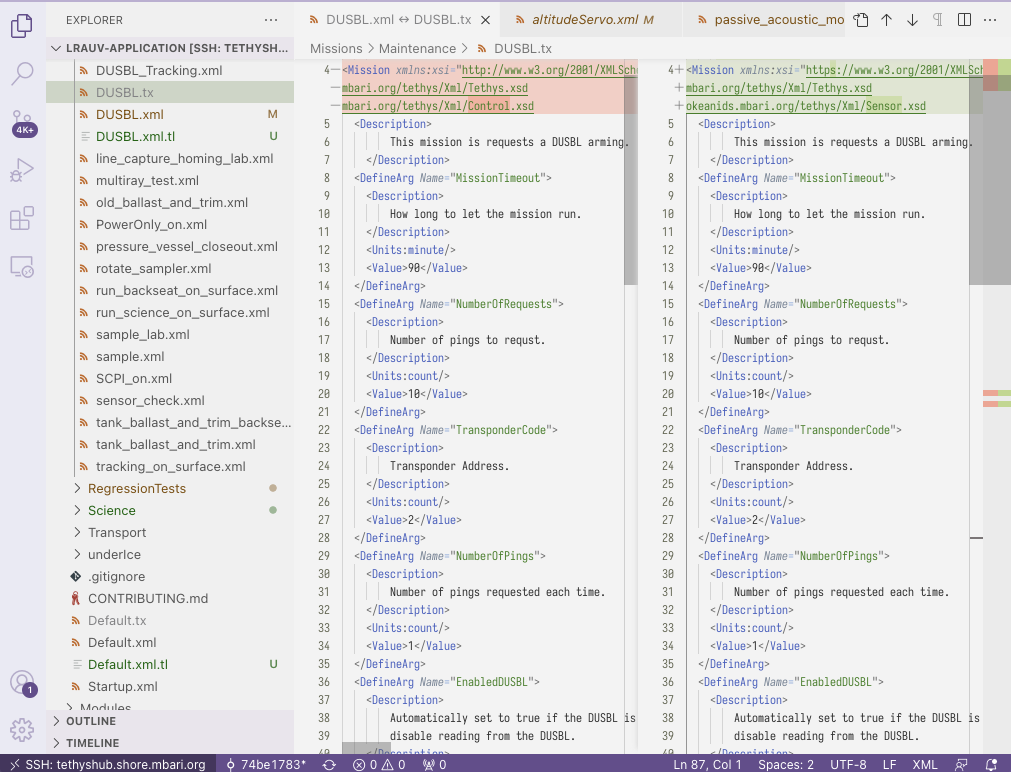Image resolution: width=1011 pixels, height=772 pixels.
Task: Open the Remote Explorer view
Action: (22, 267)
